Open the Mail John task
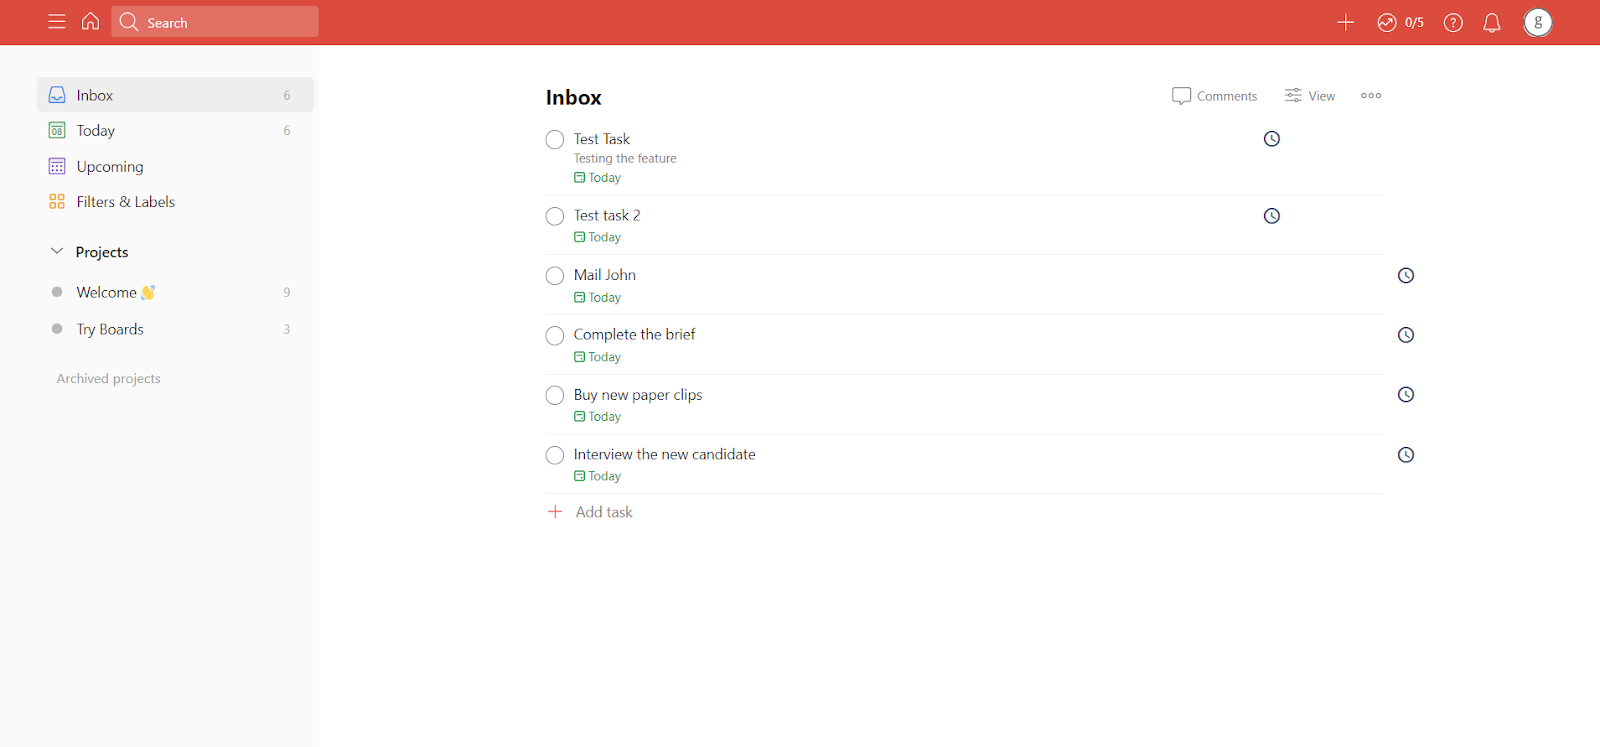Image resolution: width=1600 pixels, height=747 pixels. [x=605, y=275]
